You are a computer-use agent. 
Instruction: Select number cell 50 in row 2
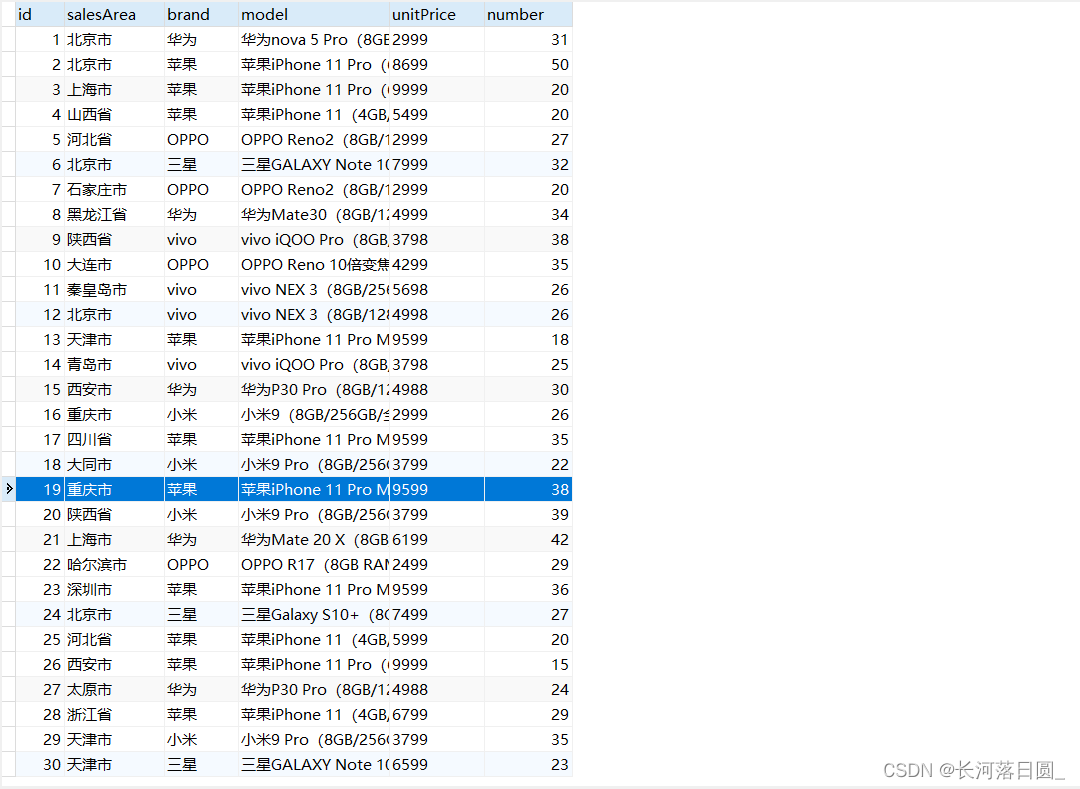(528, 65)
